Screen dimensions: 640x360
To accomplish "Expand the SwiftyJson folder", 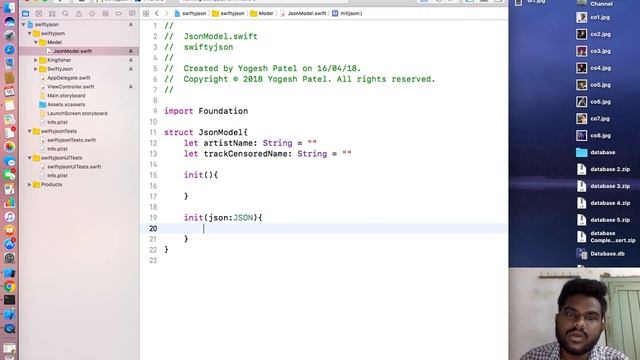I will (36, 69).
